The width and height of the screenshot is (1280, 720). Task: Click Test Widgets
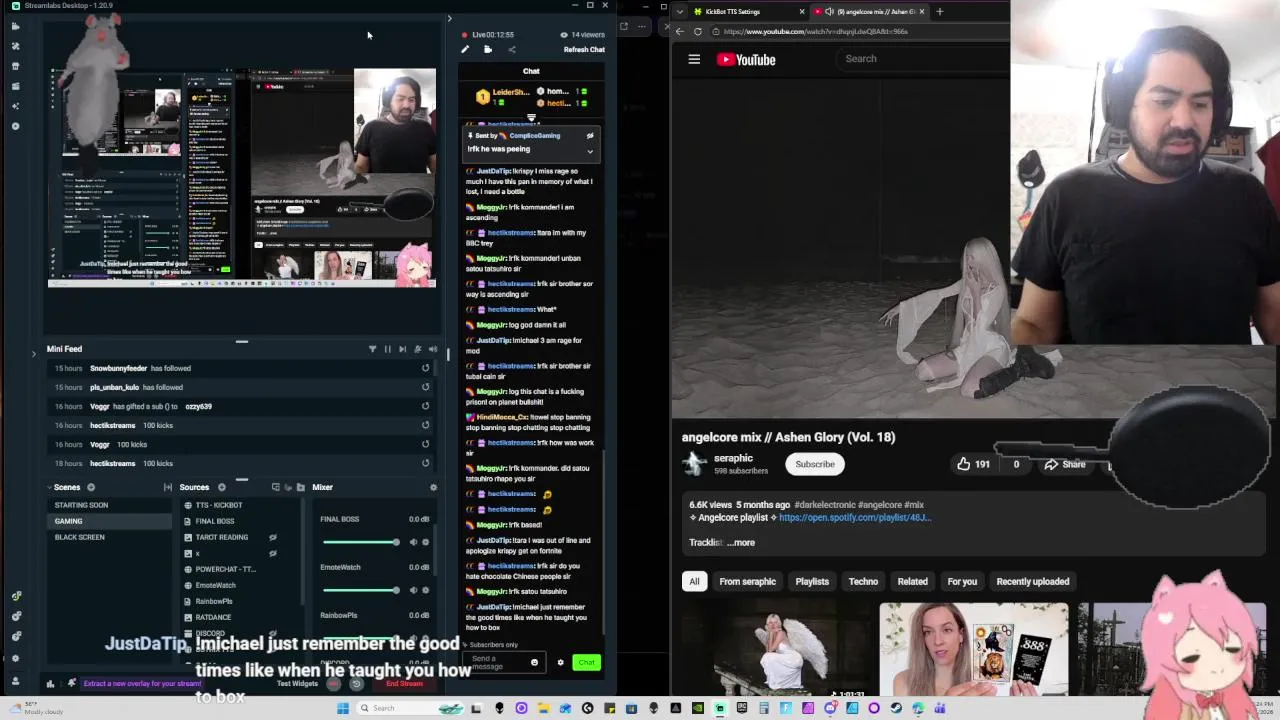[297, 684]
